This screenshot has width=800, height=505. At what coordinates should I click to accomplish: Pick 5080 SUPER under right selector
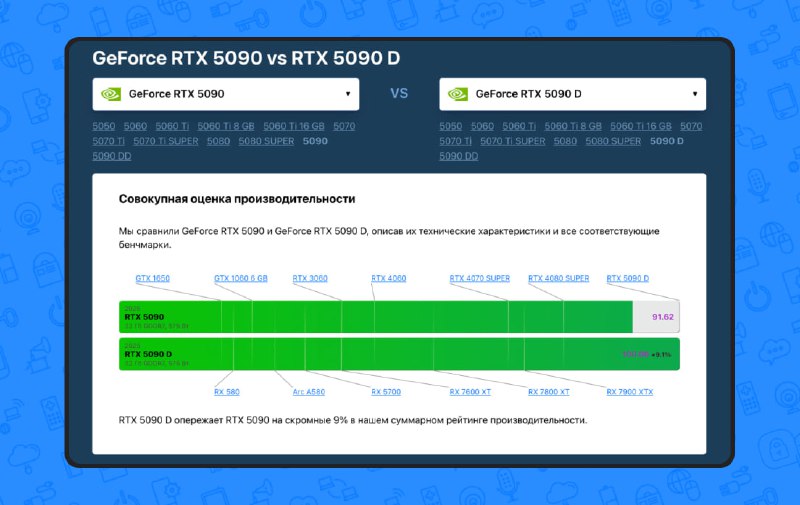pos(613,141)
